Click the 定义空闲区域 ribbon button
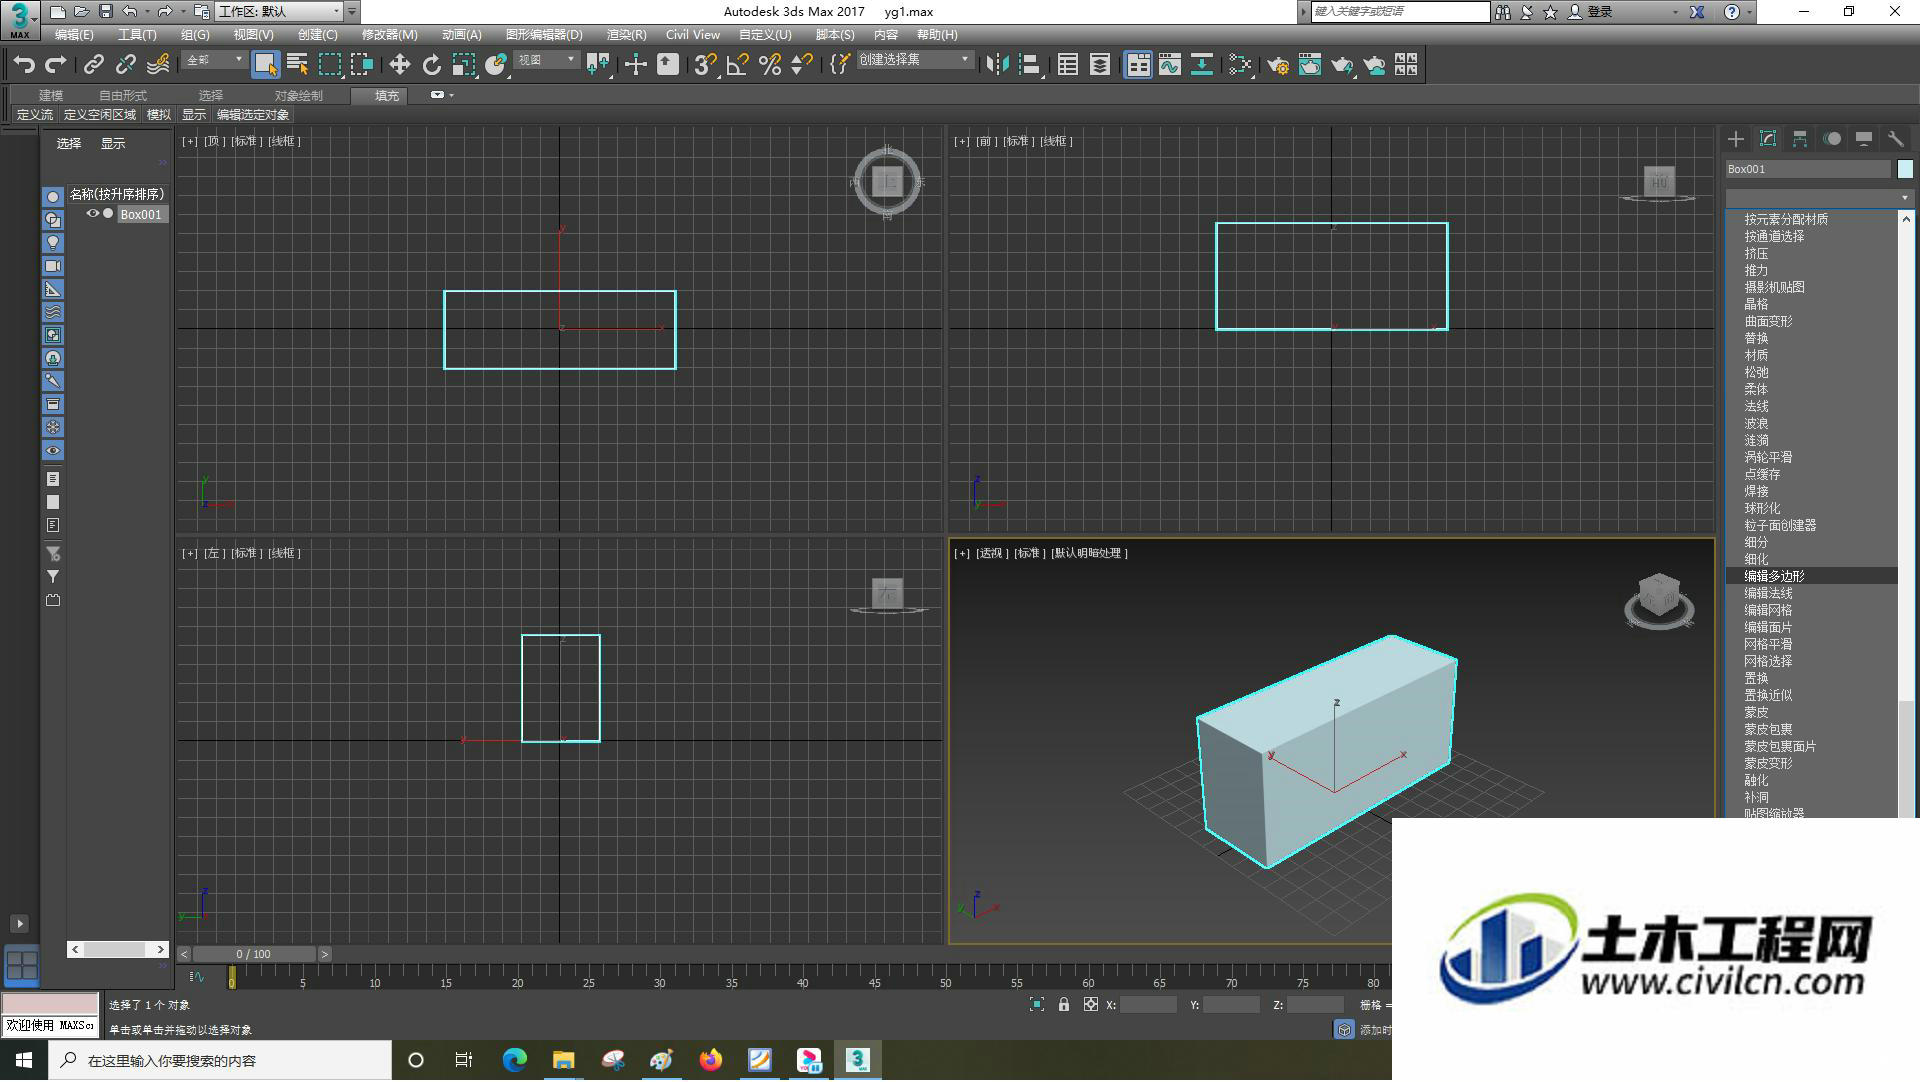The width and height of the screenshot is (1920, 1082). pyautogui.click(x=100, y=115)
